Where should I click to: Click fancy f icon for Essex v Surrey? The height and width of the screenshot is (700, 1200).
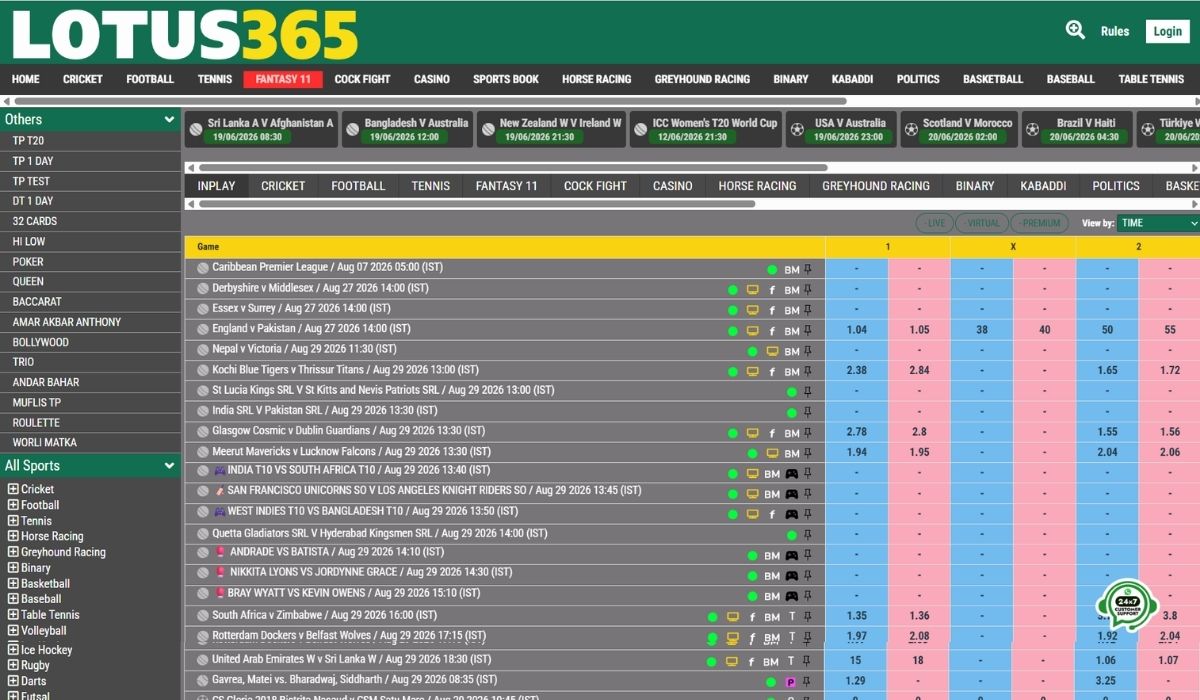[x=771, y=310]
